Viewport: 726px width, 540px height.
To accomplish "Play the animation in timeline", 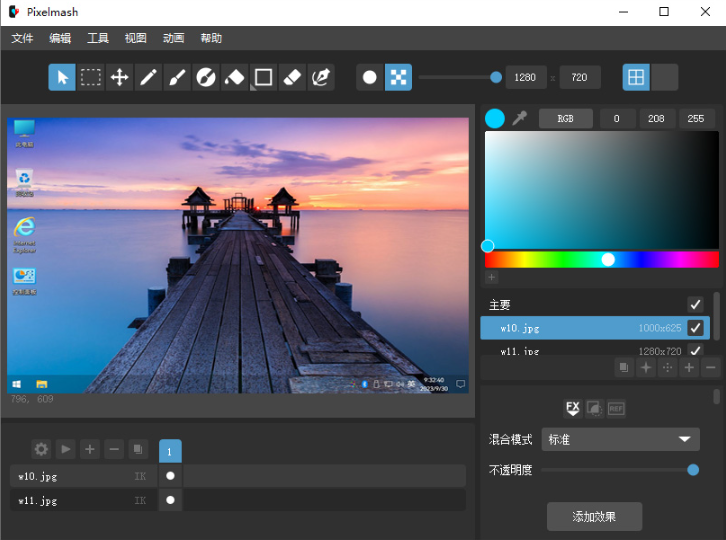I will 65,449.
